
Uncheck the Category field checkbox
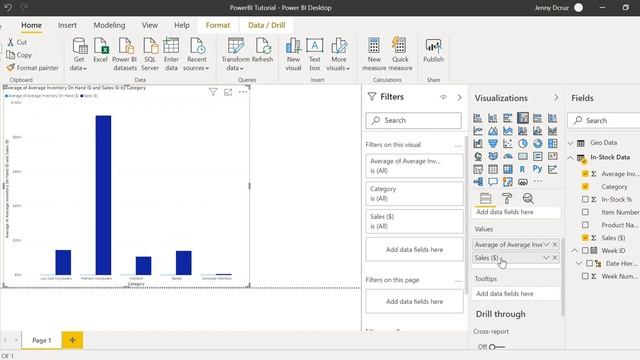tap(585, 187)
